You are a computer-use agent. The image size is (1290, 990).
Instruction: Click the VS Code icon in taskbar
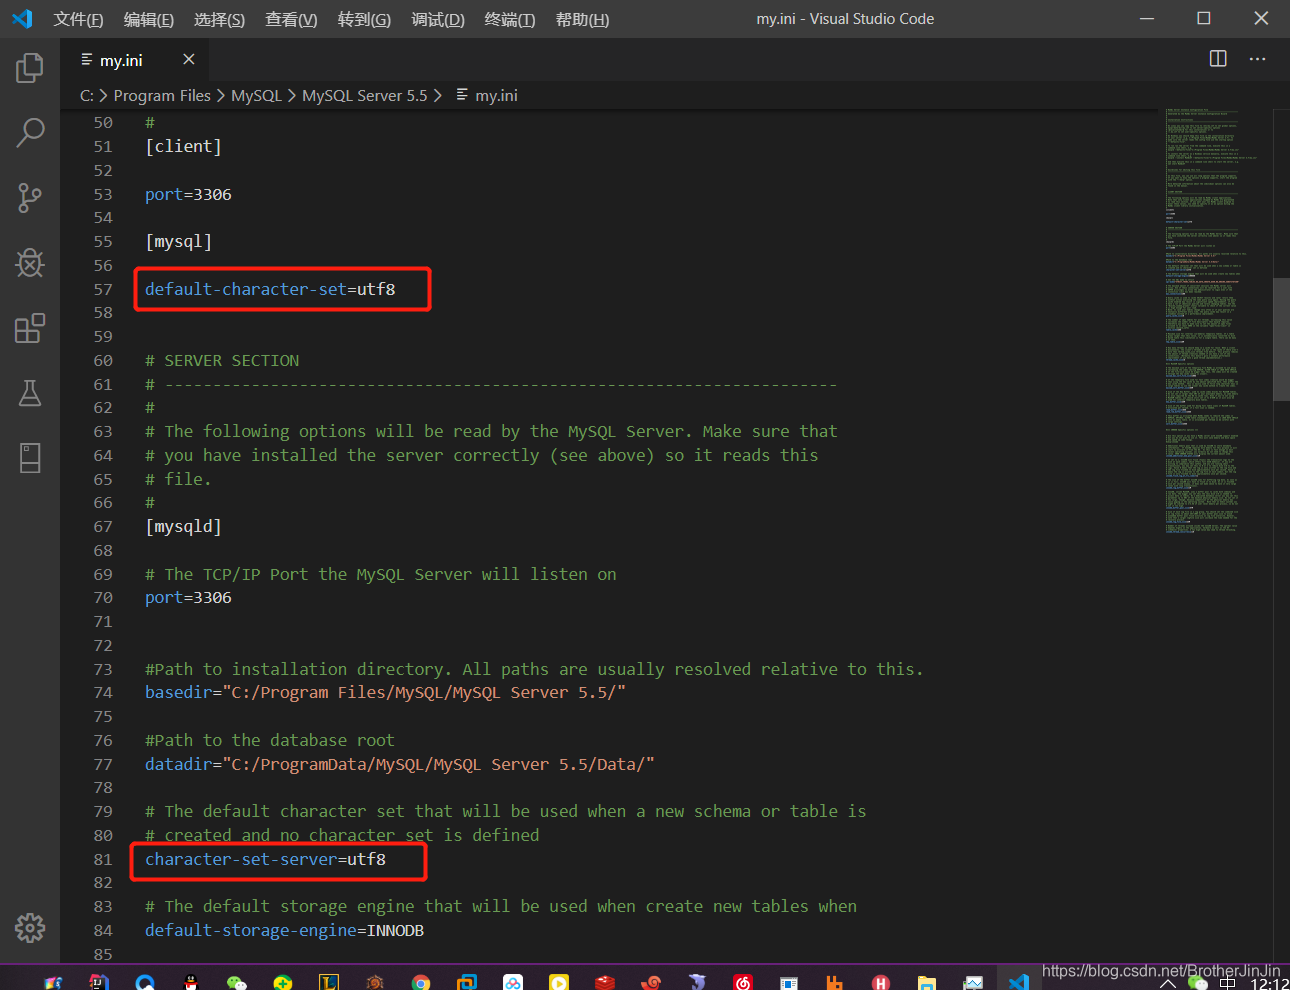1019,982
